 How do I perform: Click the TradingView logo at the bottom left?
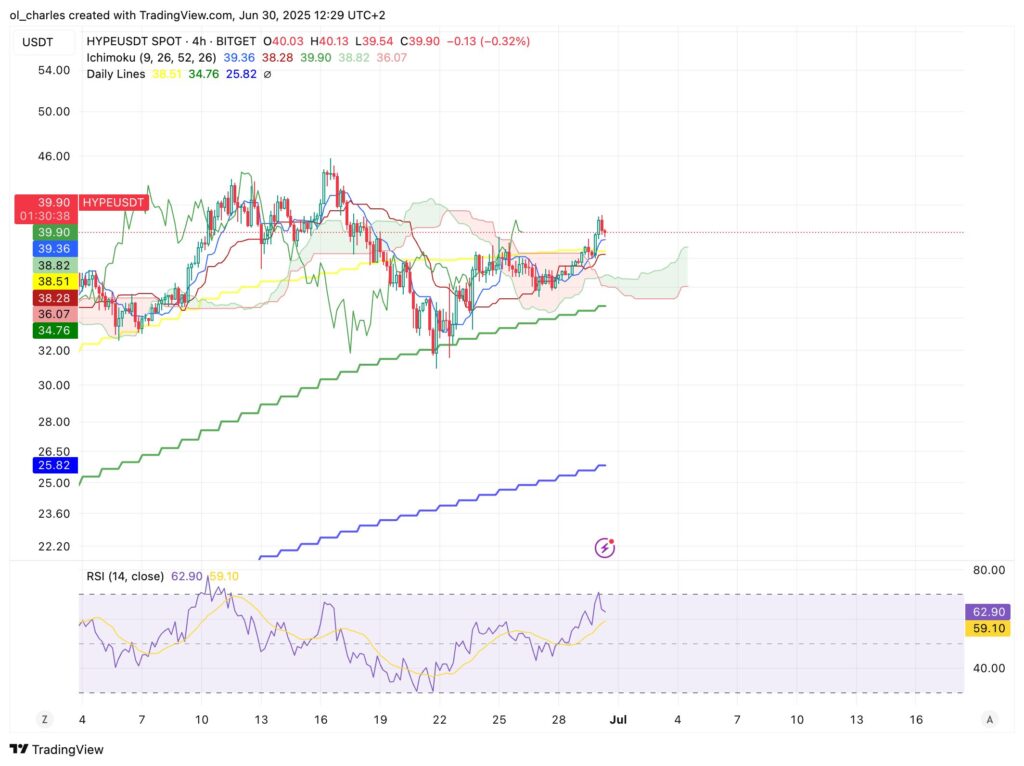click(x=56, y=749)
